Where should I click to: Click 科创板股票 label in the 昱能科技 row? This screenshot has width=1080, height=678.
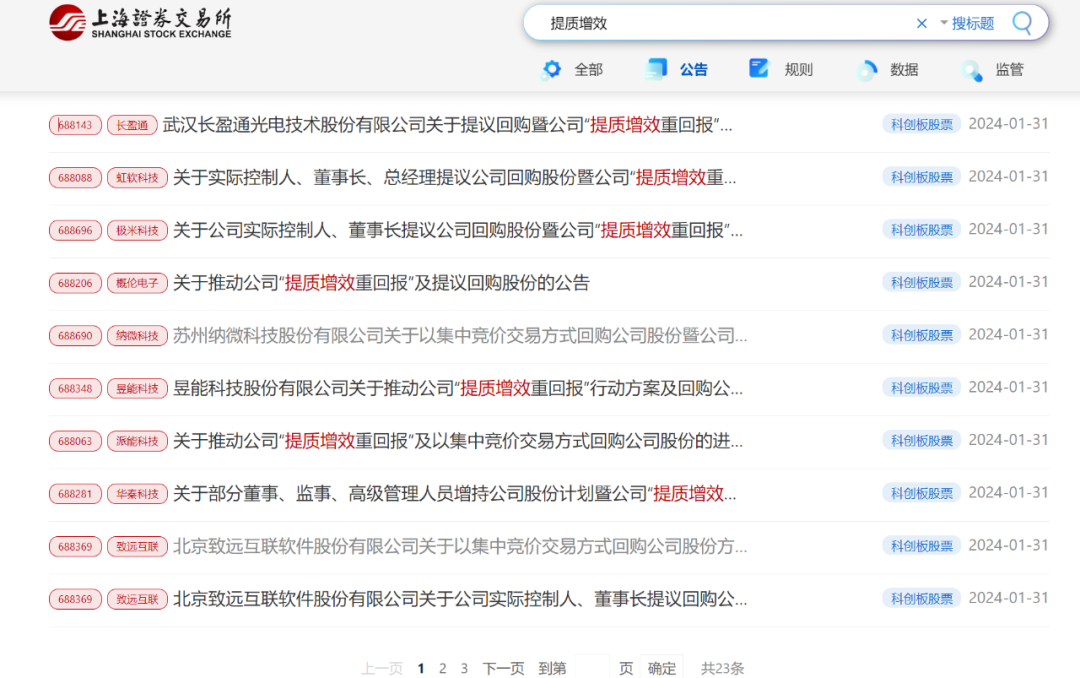(922, 388)
